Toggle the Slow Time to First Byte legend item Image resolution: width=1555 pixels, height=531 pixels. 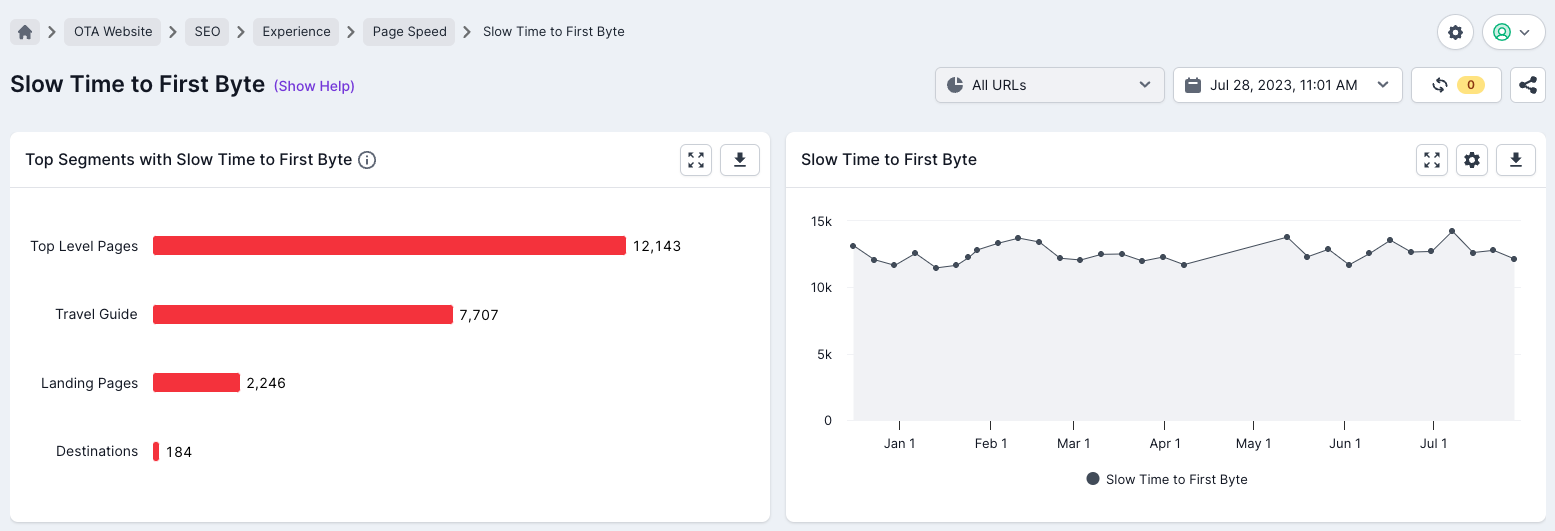click(1166, 479)
